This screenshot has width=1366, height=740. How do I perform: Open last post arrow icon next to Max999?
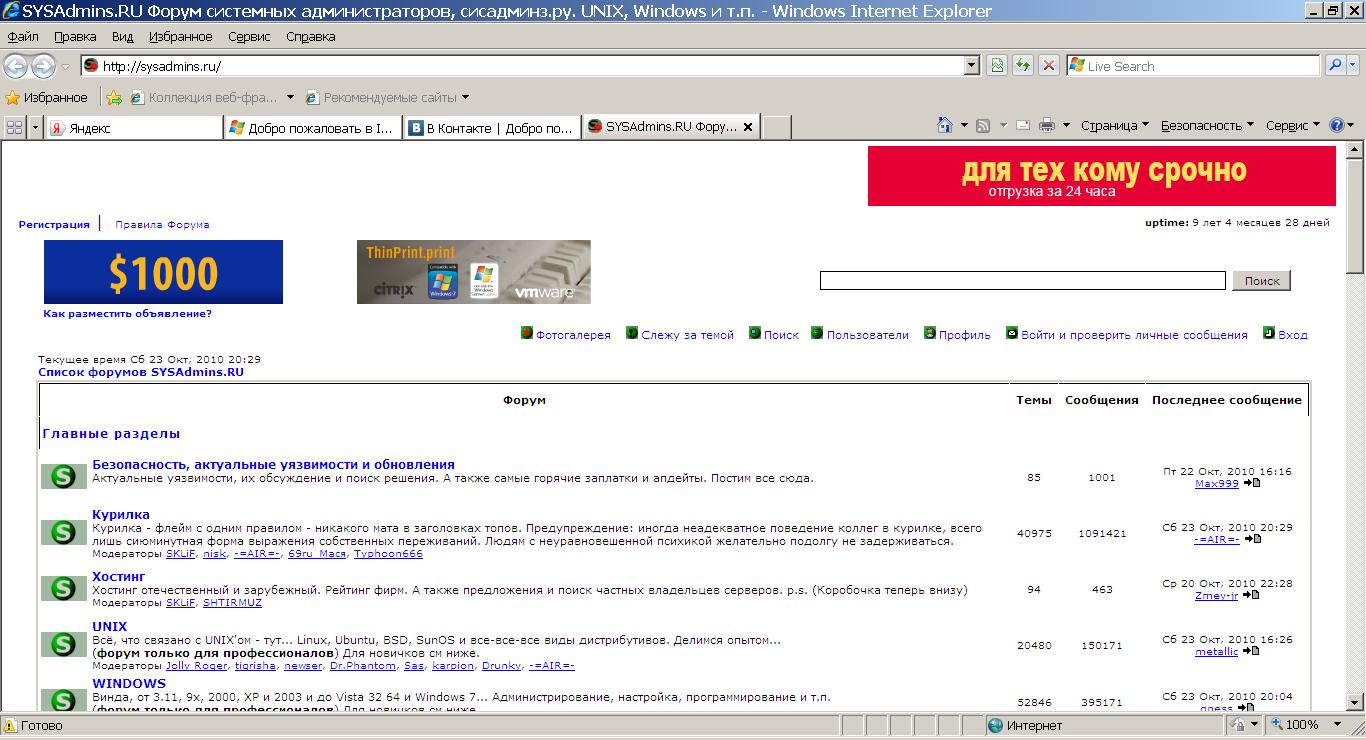click(1251, 483)
